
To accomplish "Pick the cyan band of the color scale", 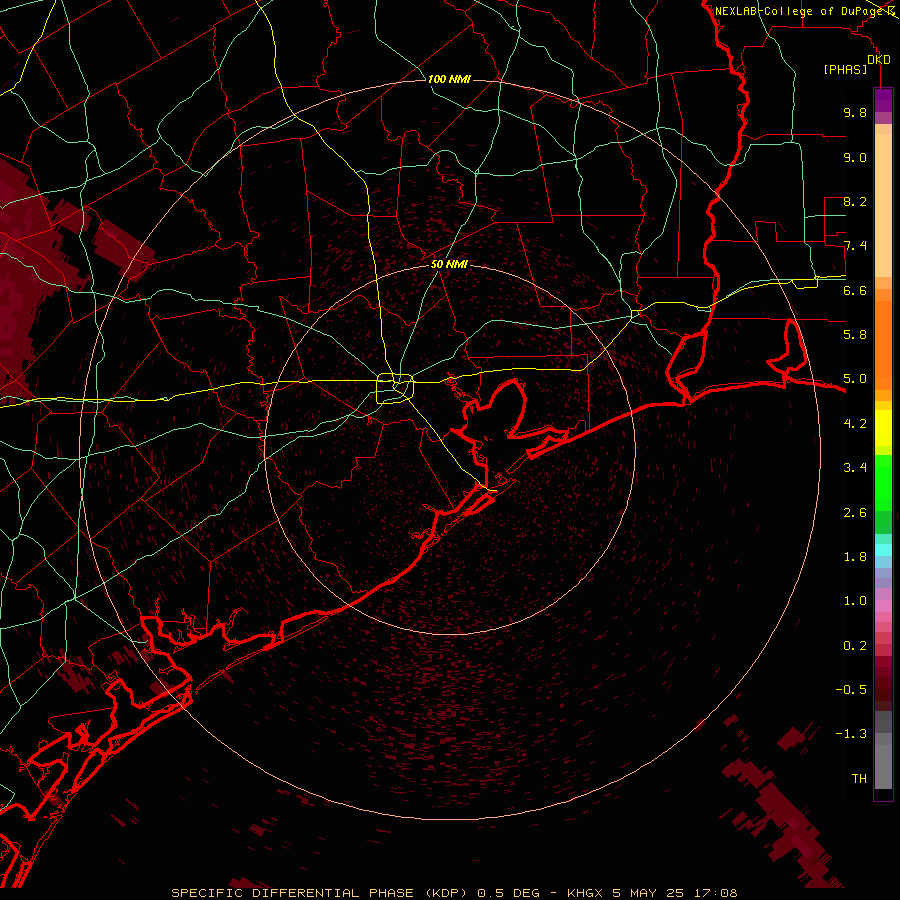I will click(x=883, y=550).
